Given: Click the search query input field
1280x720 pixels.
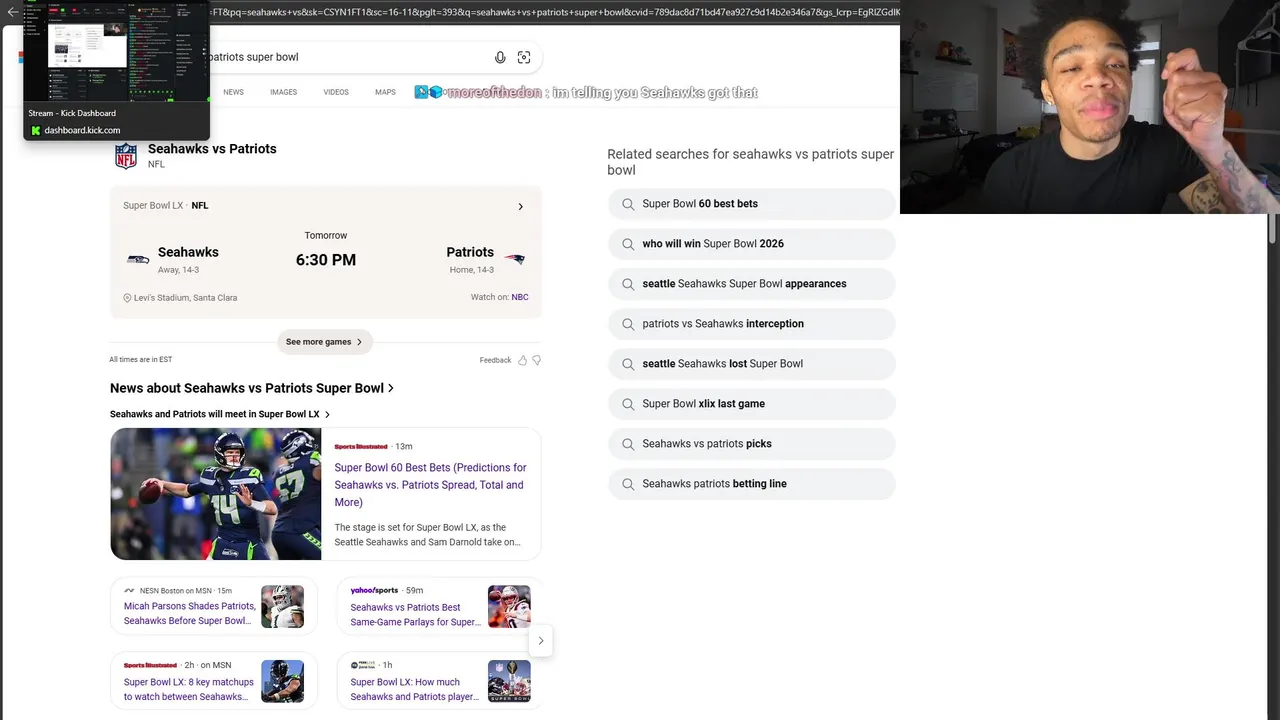Looking at the screenshot, I should point(340,57).
